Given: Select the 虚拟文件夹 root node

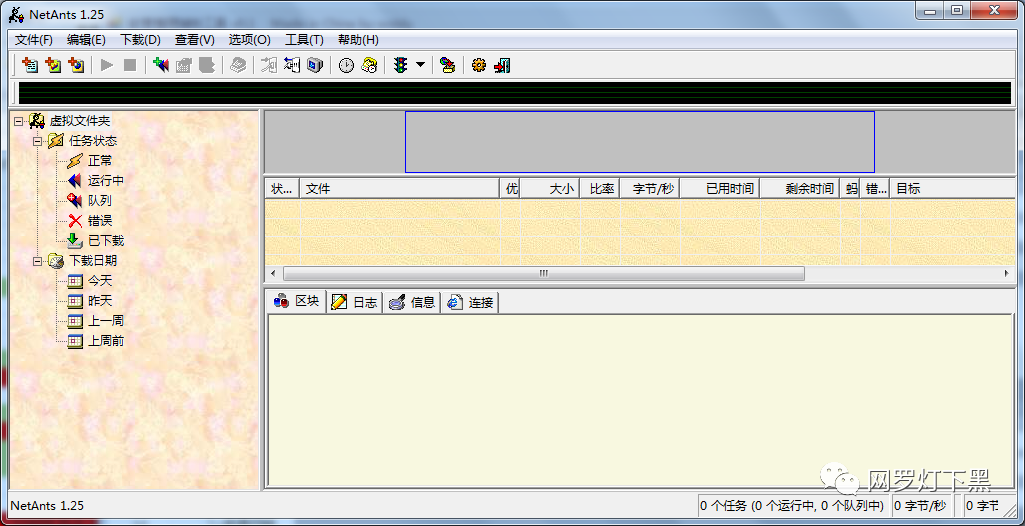Looking at the screenshot, I should [80, 121].
